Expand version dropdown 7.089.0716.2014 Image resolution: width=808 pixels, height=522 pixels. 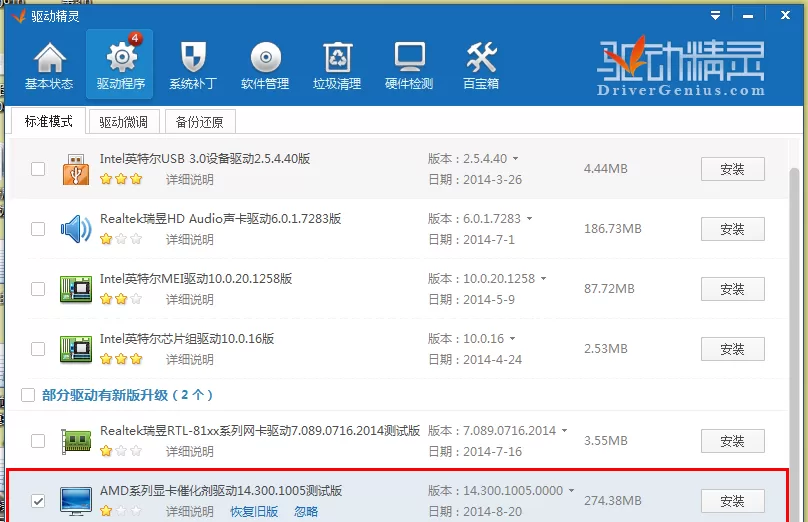tap(564, 431)
